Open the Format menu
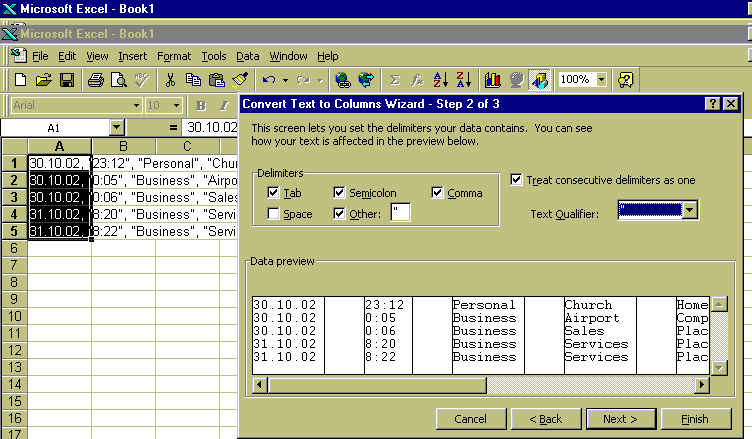The width and height of the screenshot is (752, 439). 174,56
